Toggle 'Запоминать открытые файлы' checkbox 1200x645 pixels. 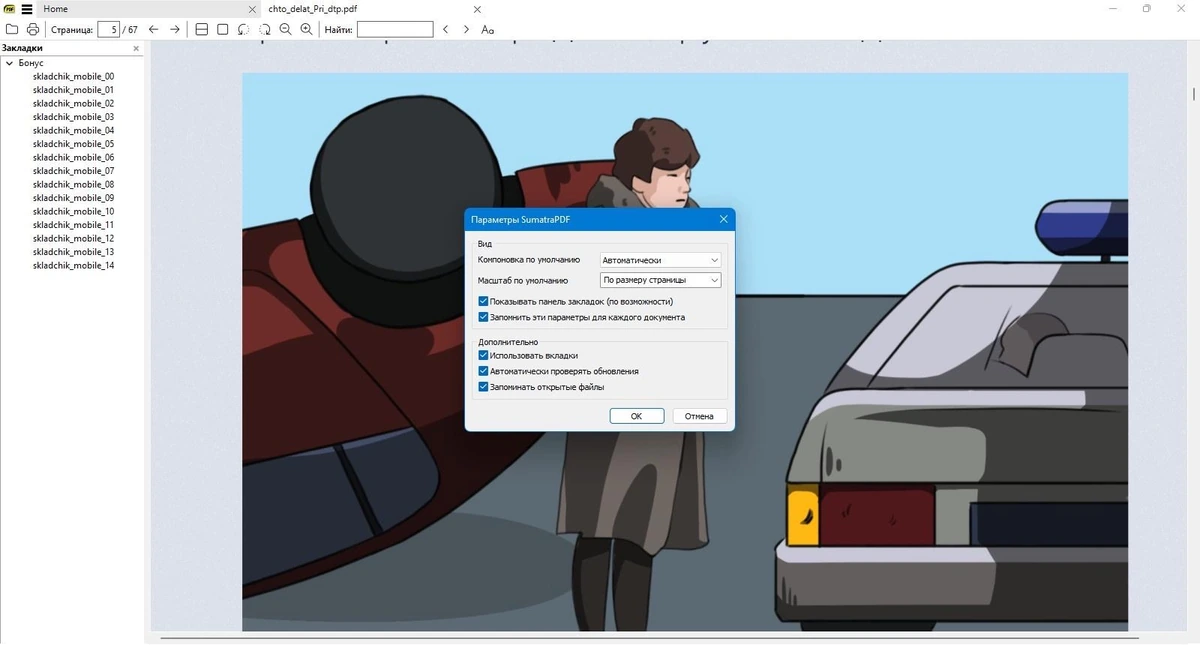(x=484, y=387)
